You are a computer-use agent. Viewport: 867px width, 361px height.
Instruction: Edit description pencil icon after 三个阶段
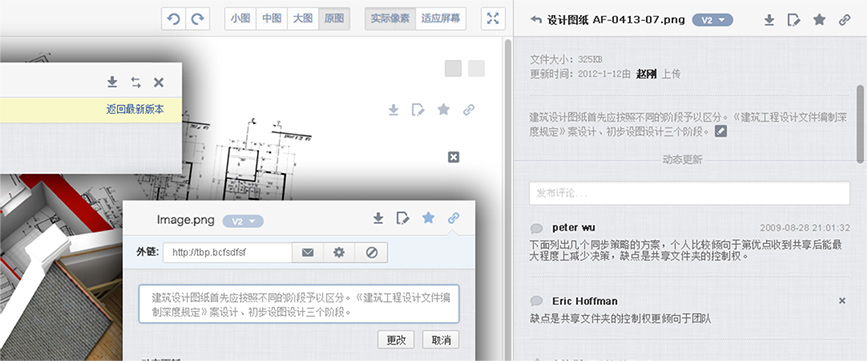[720, 132]
